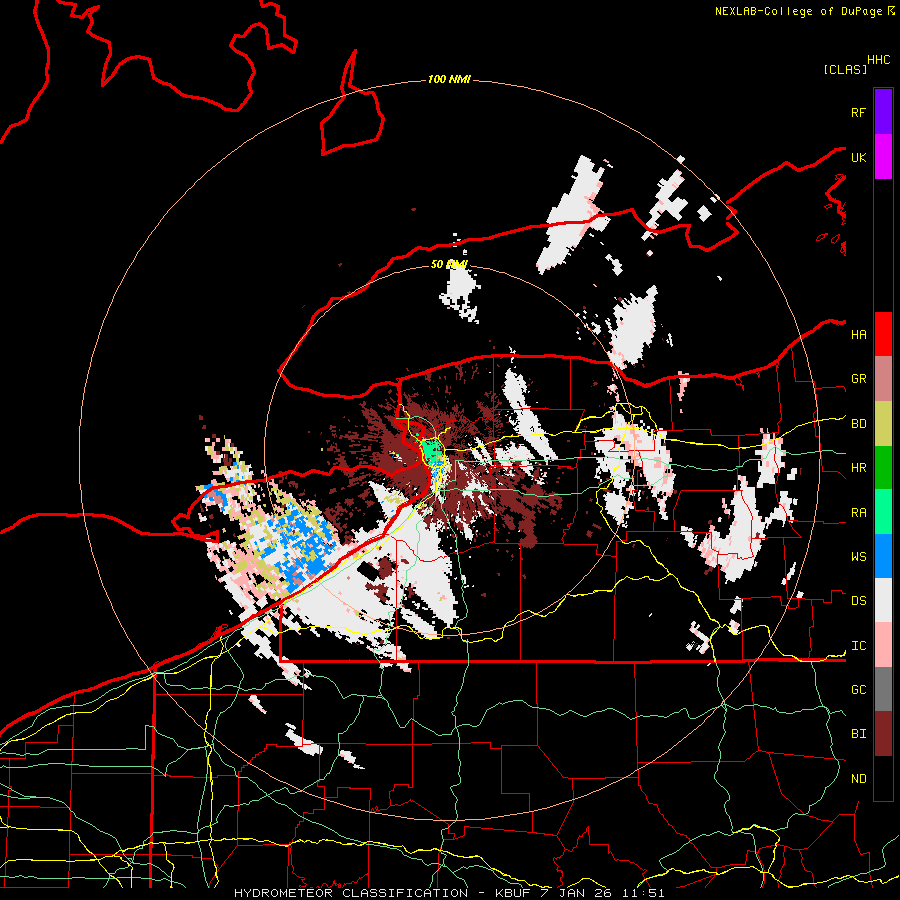Screen dimensions: 900x900
Task: Click the NEXLAB-College of DuPage credit text
Action: [x=798, y=11]
